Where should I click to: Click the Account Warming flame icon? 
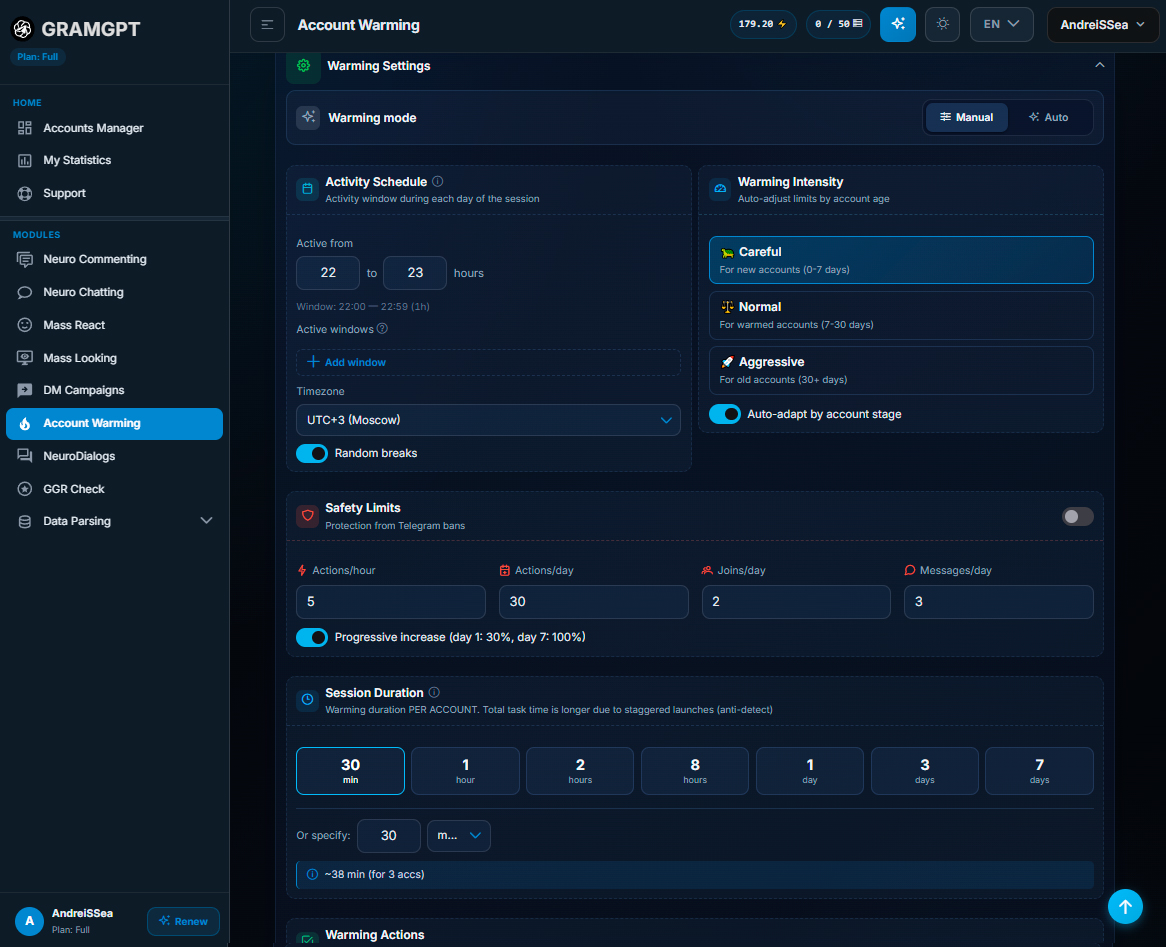click(25, 423)
